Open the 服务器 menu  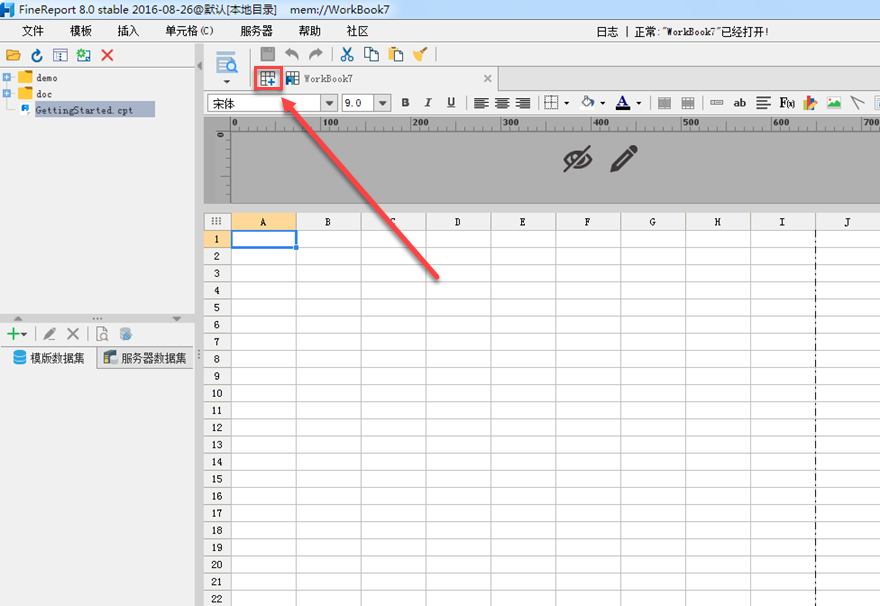tap(256, 31)
